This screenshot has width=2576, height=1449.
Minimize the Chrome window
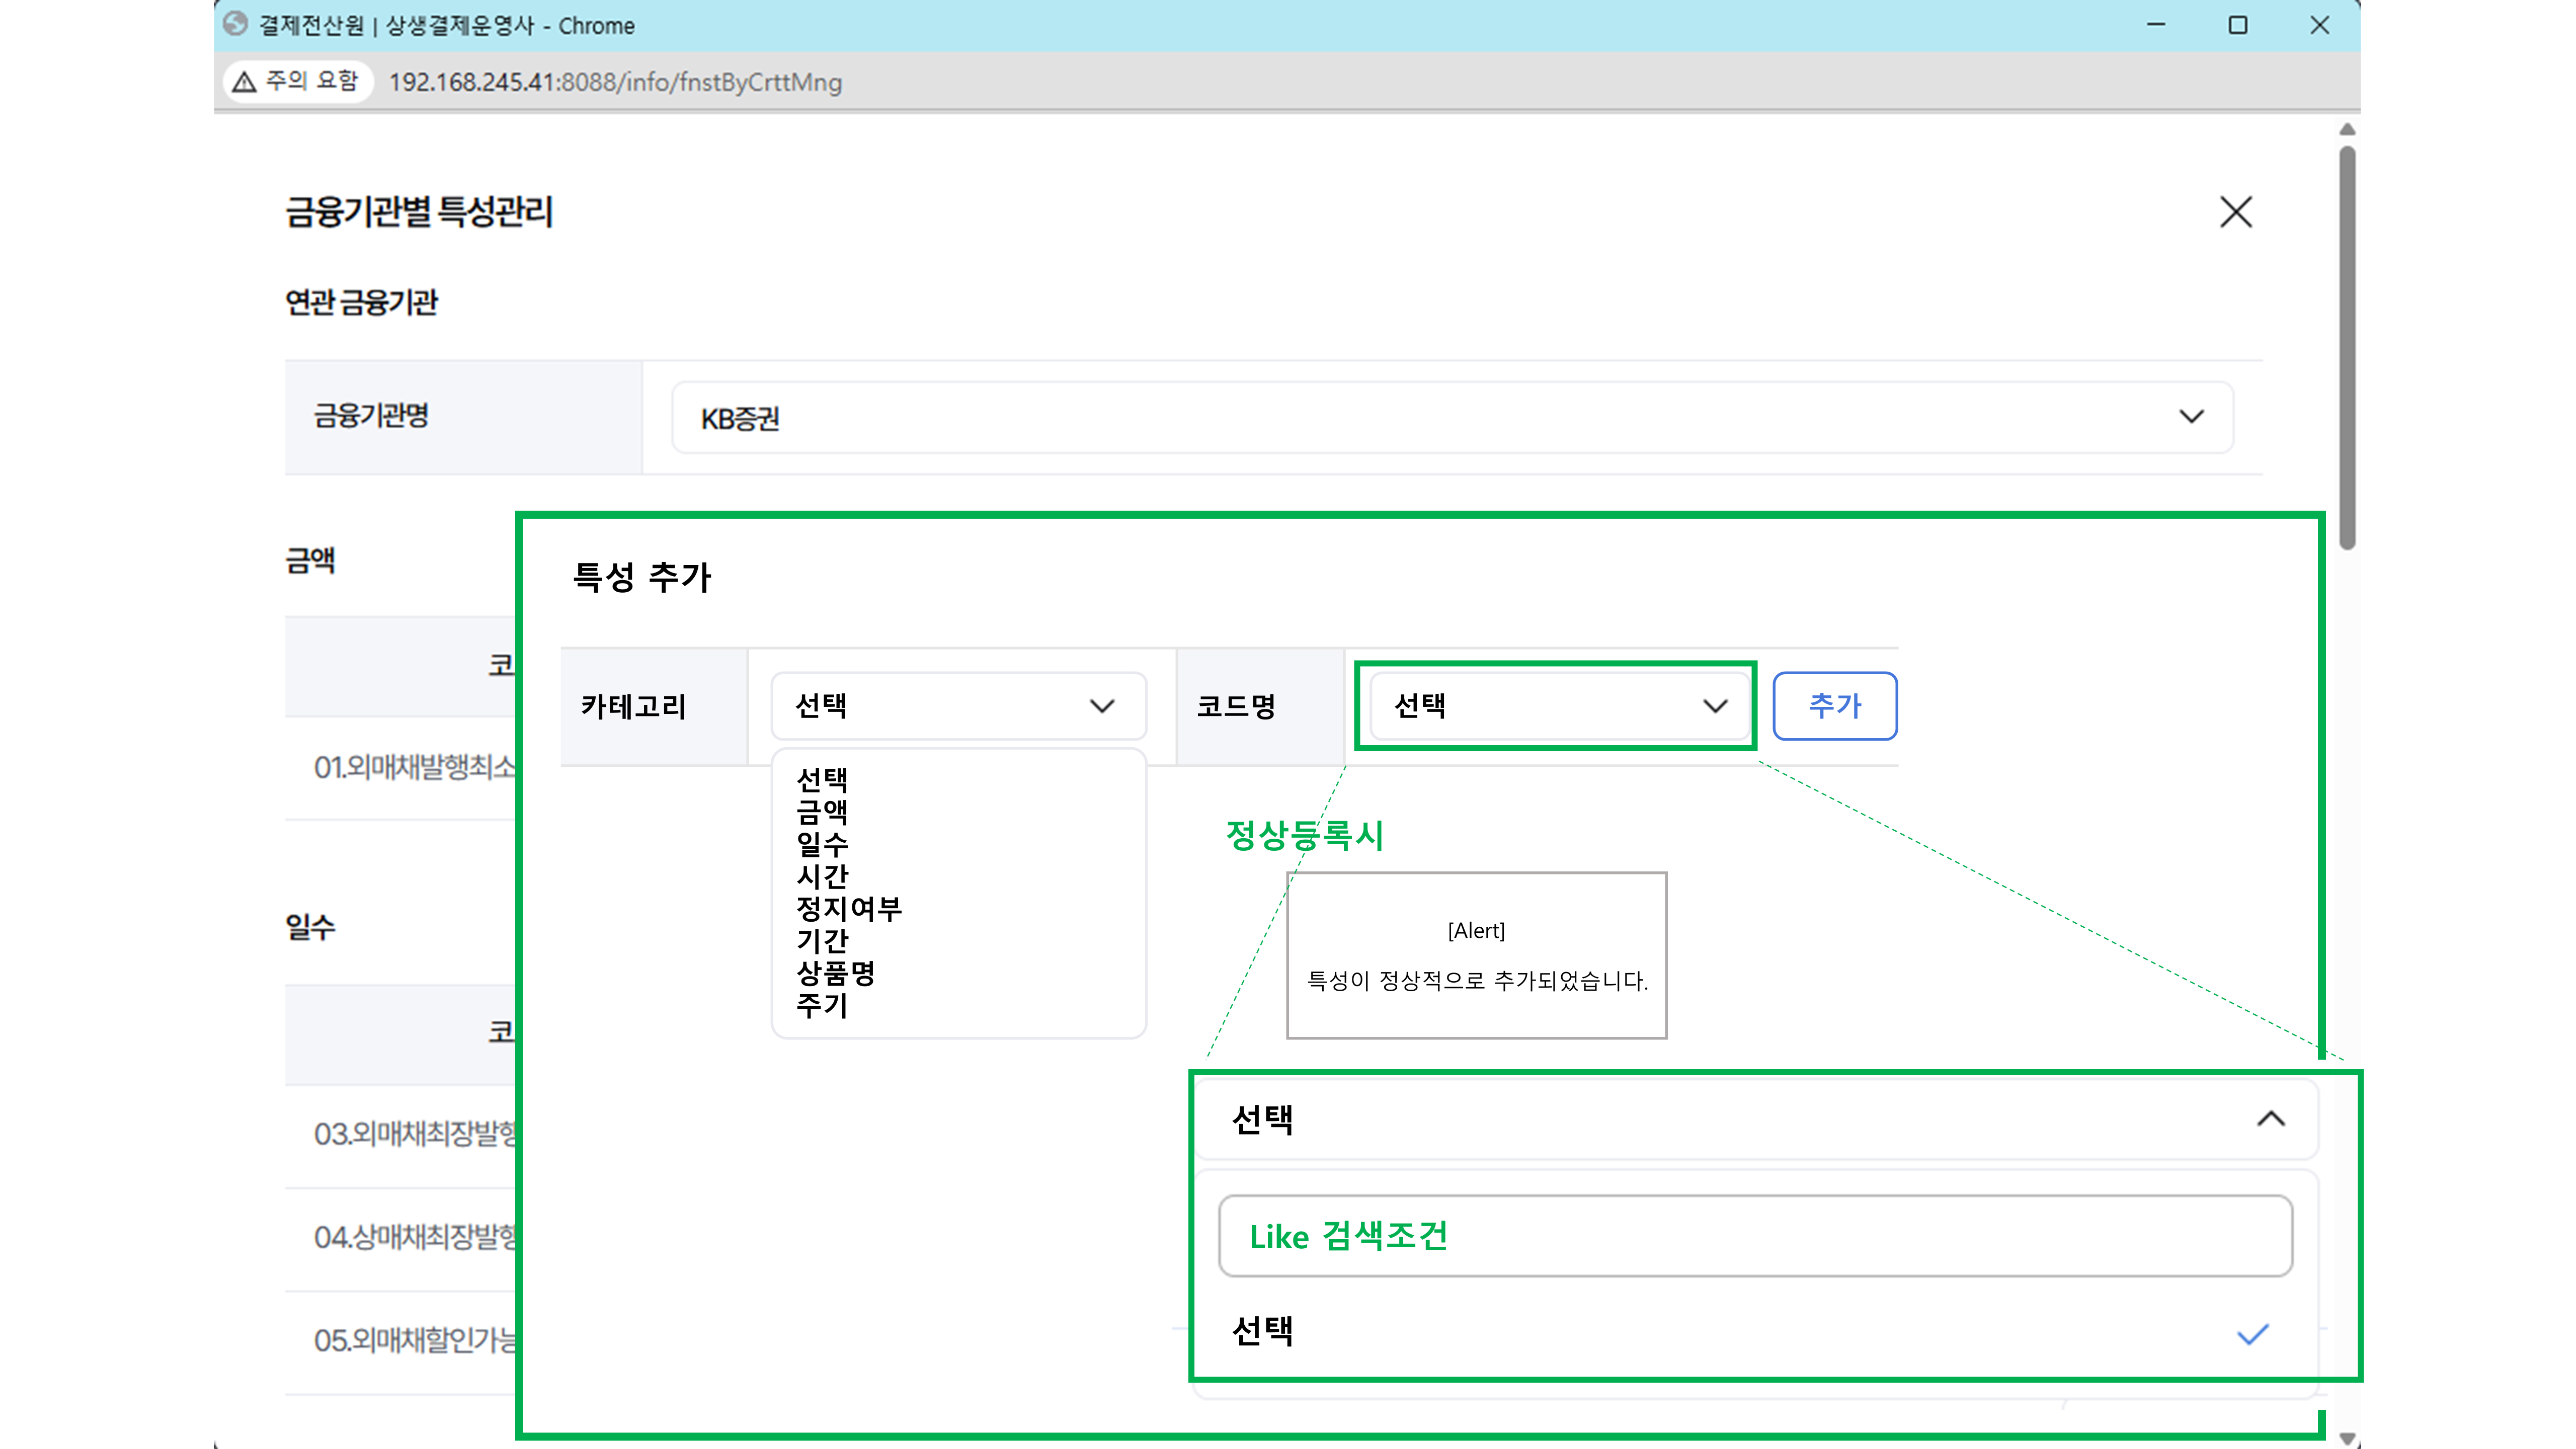click(x=2156, y=25)
